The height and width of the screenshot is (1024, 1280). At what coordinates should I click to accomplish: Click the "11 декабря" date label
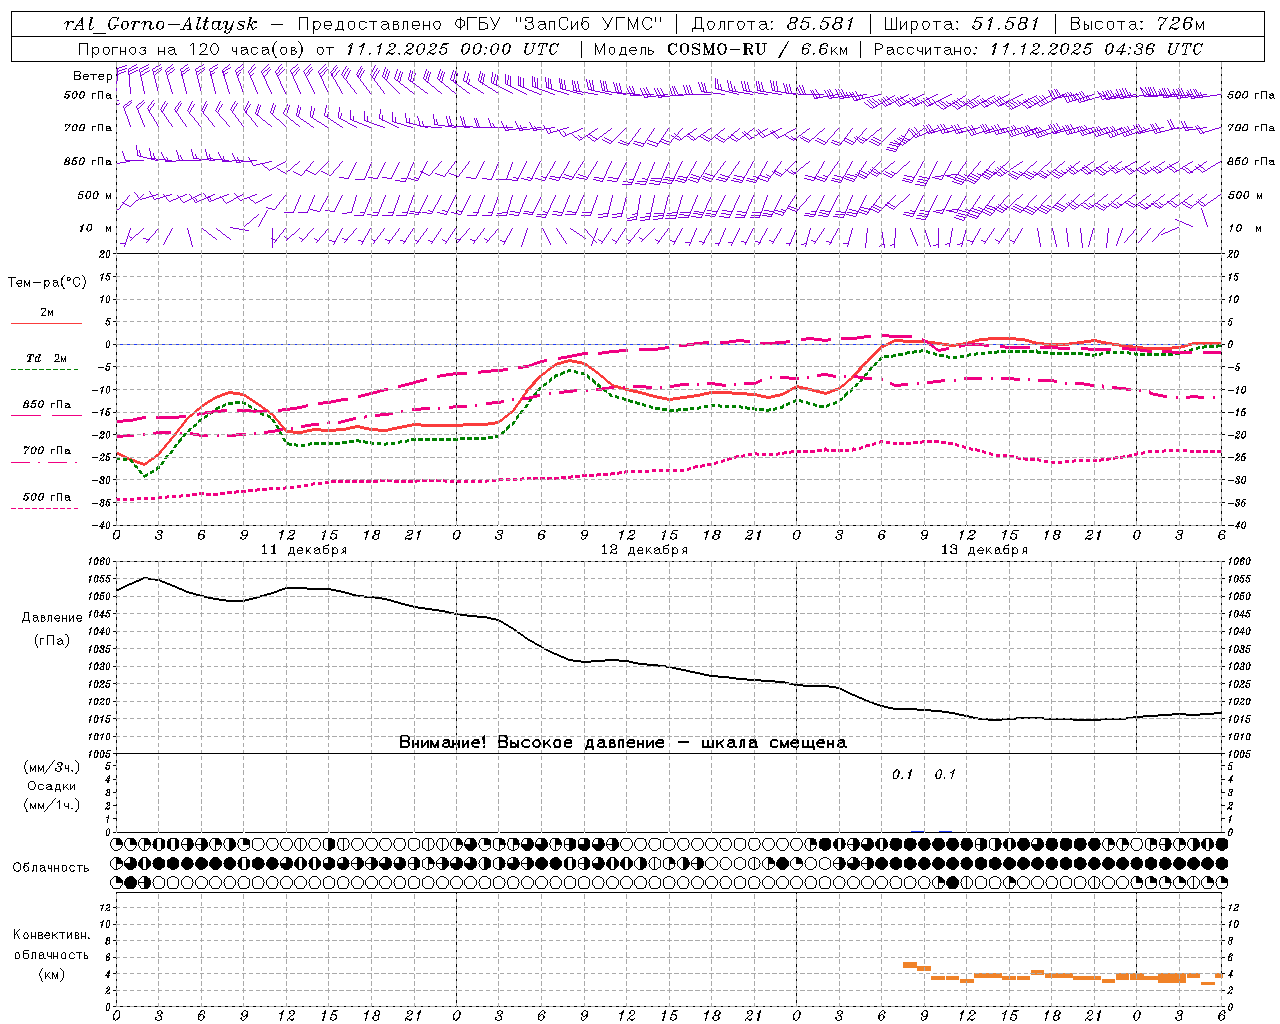(x=304, y=550)
